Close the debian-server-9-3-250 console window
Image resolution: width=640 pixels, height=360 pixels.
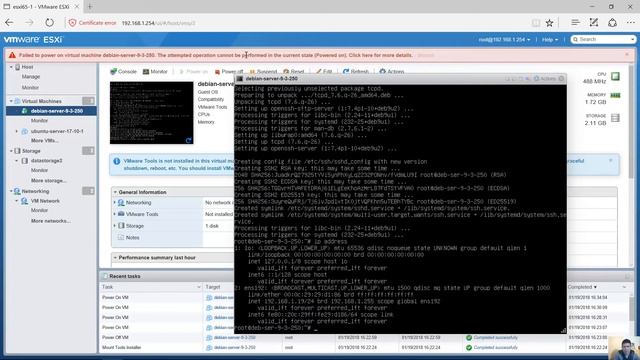[562, 79]
